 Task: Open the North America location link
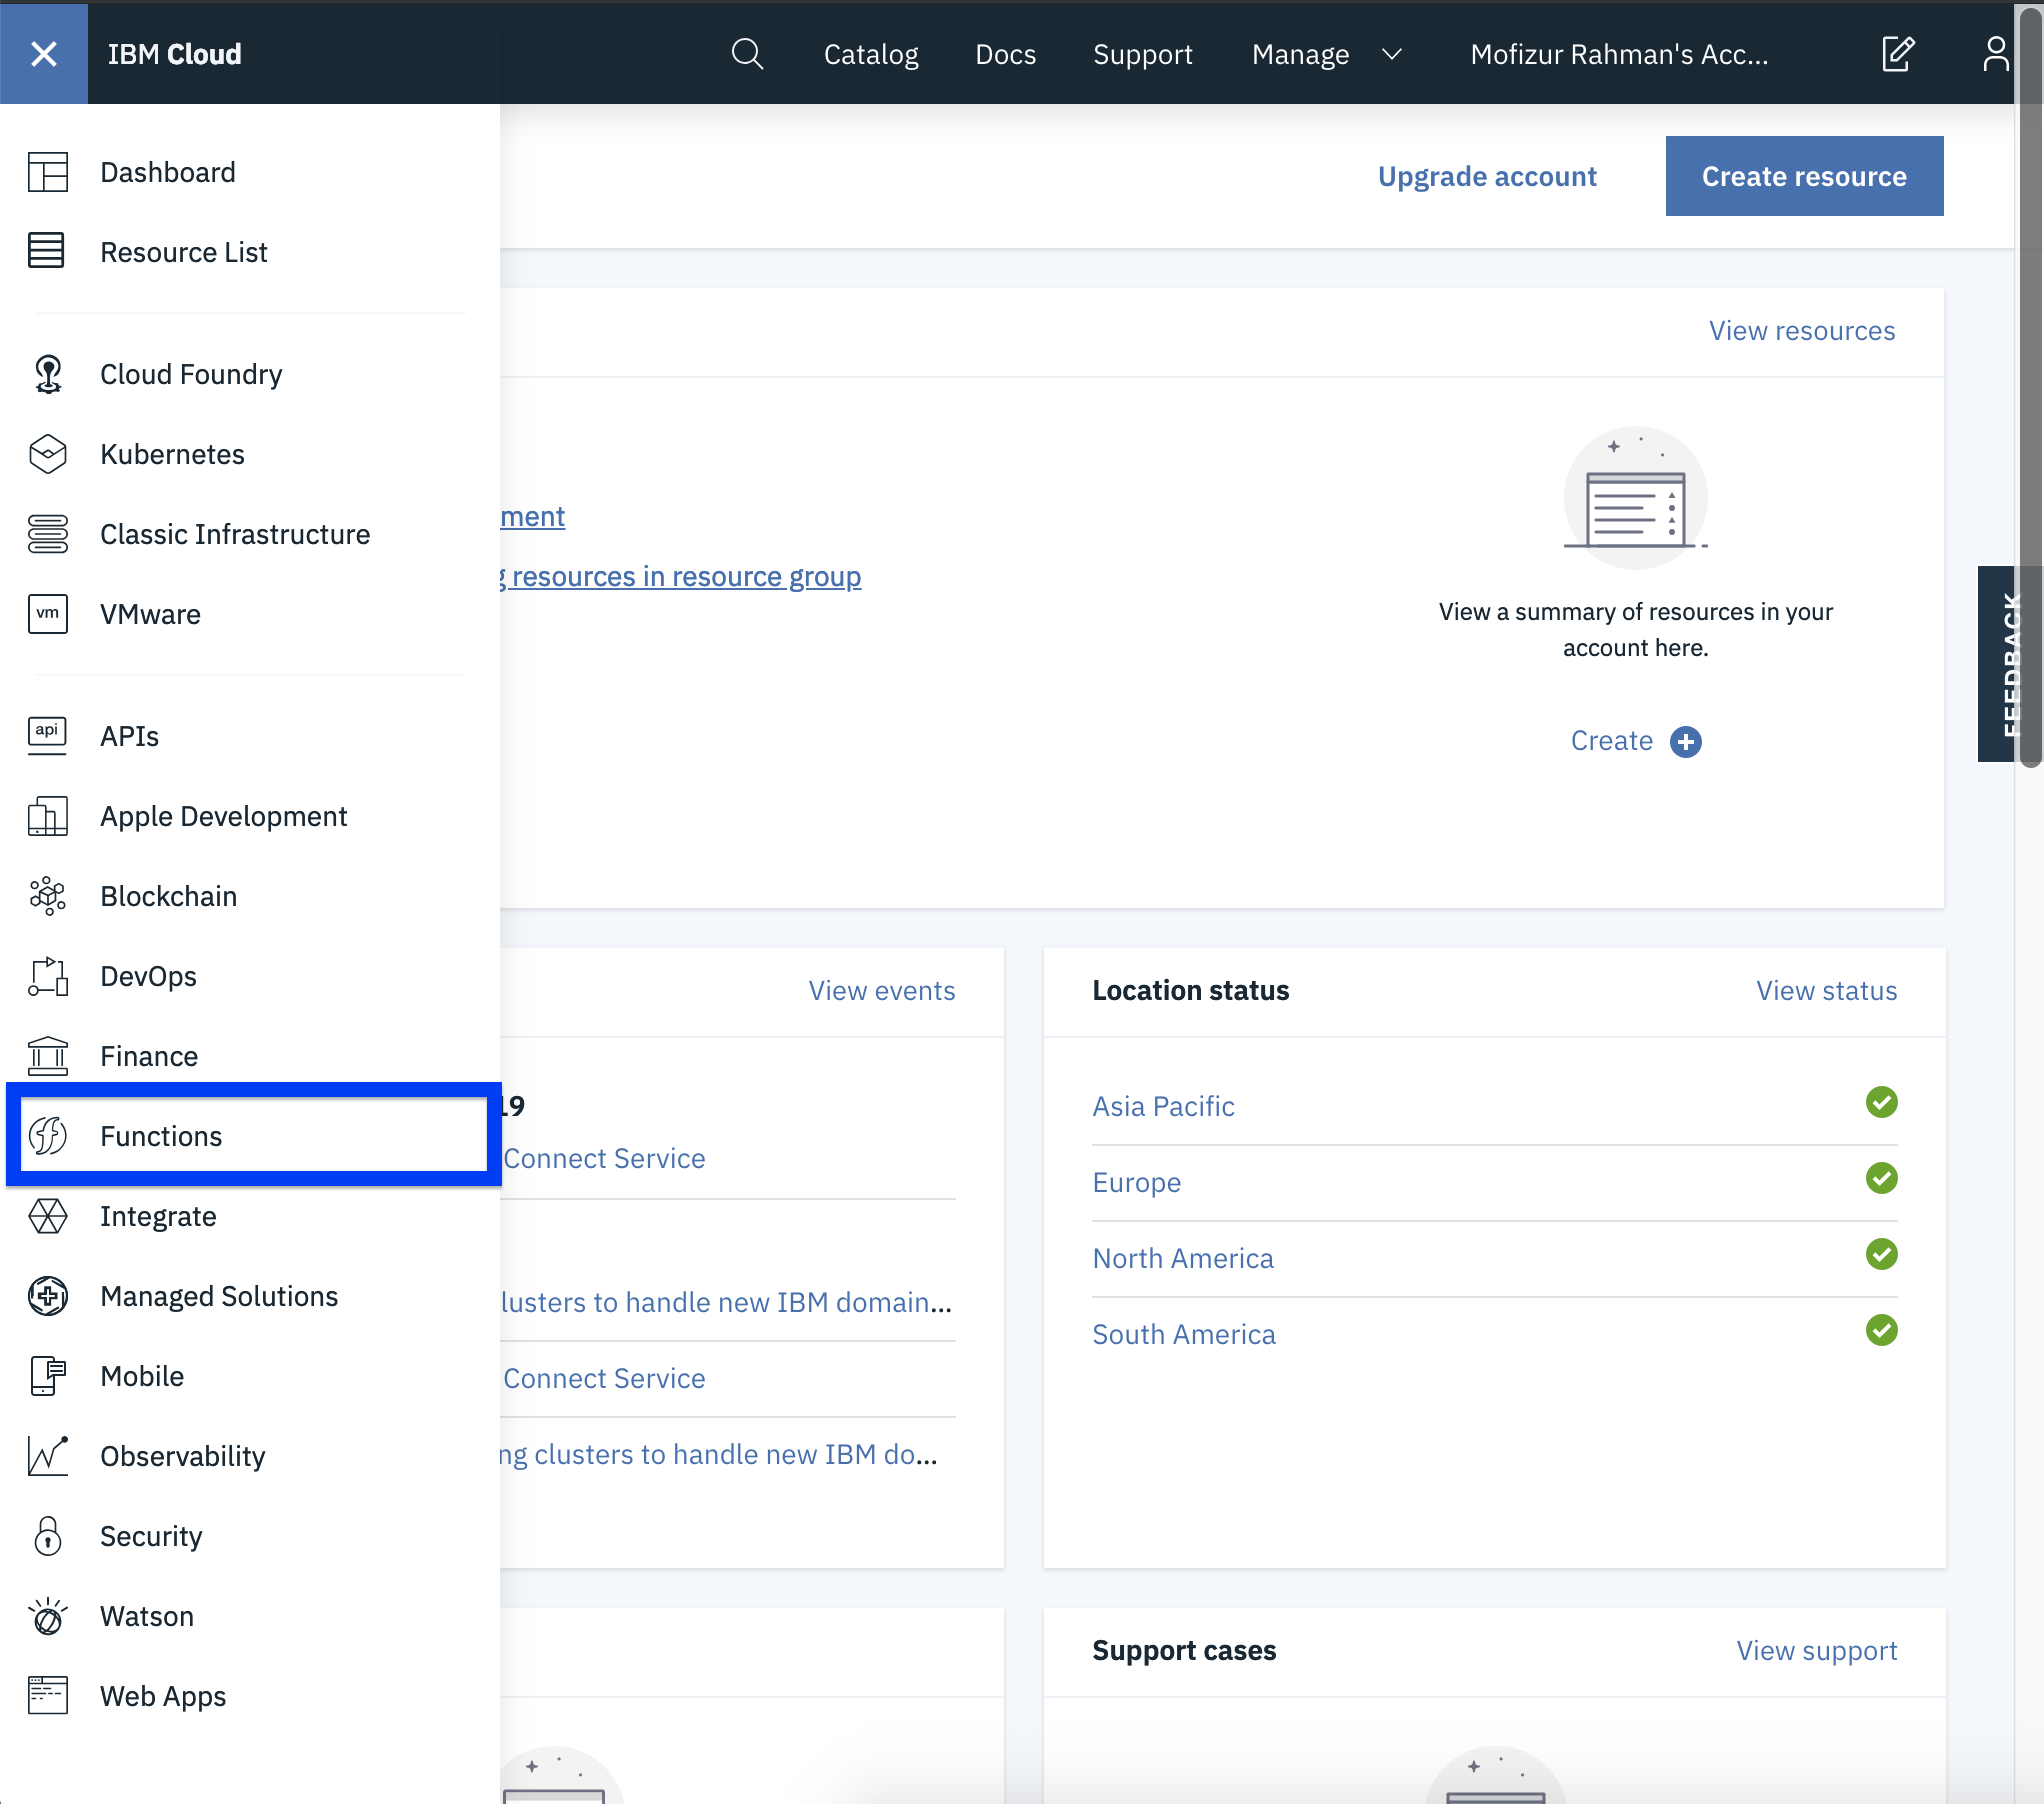pyautogui.click(x=1183, y=1258)
